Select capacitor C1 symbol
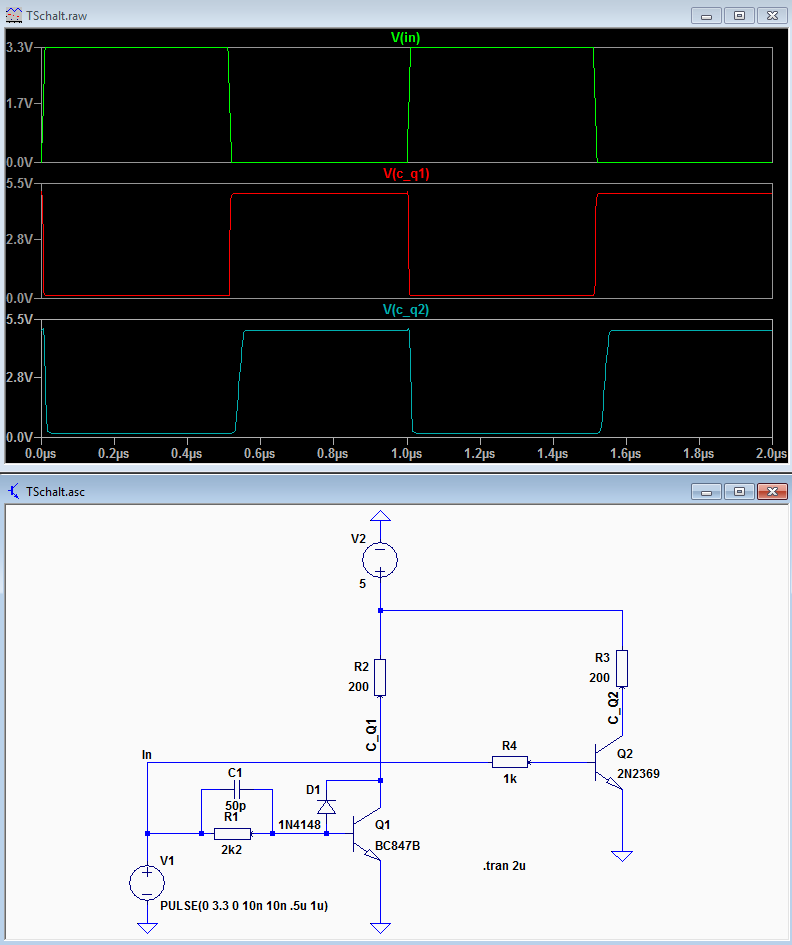Screen dimensions: 792x945 tap(236, 789)
